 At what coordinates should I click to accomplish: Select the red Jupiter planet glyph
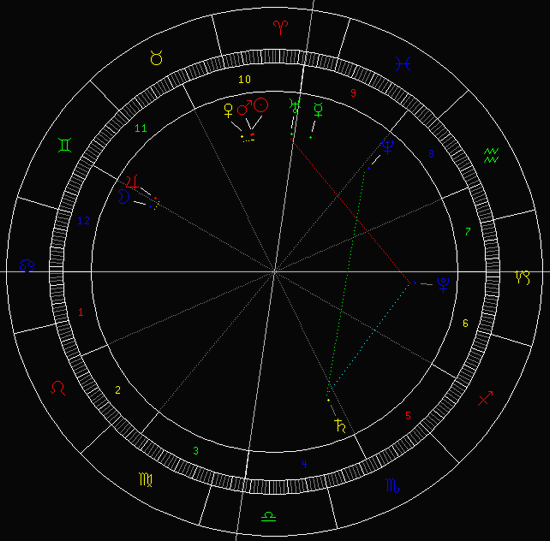133,182
